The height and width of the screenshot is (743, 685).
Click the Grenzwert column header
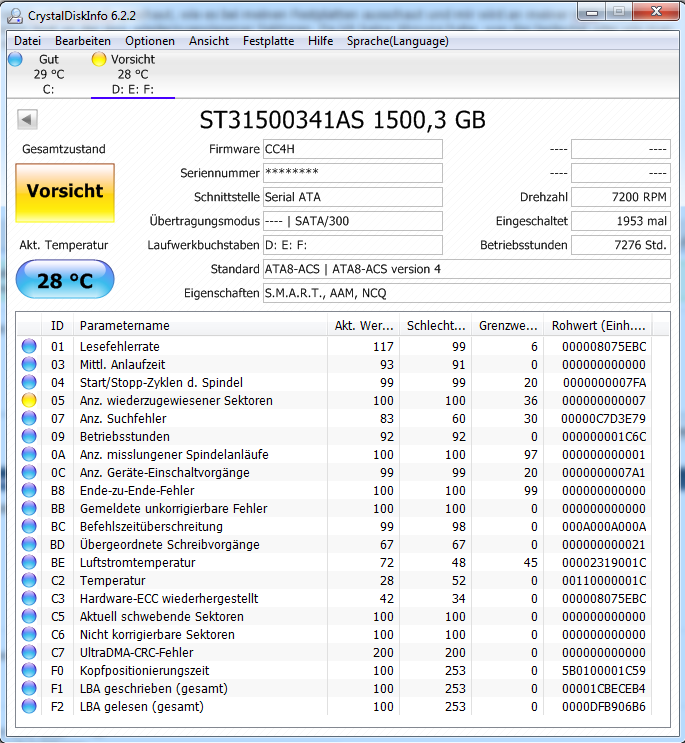click(x=507, y=326)
